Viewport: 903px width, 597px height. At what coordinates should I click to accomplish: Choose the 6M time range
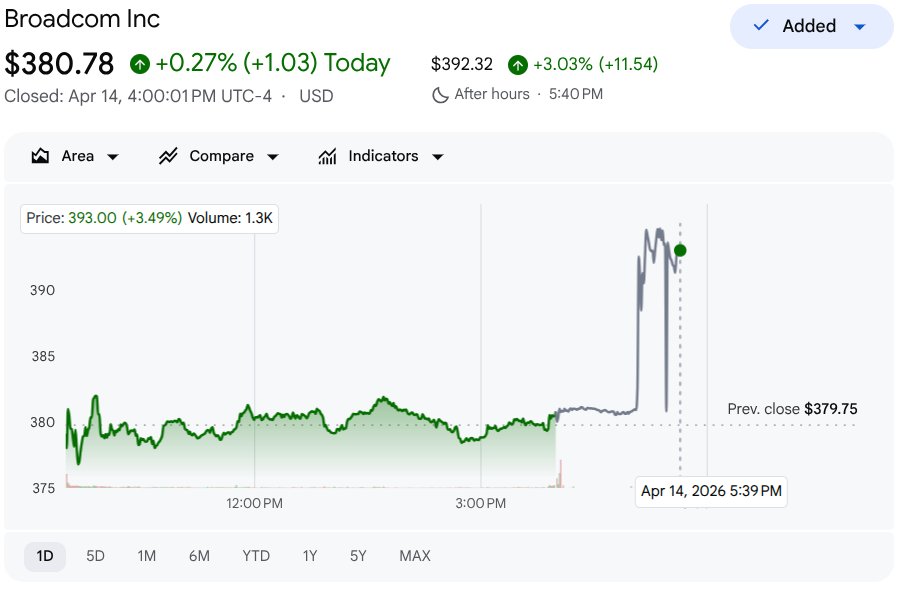point(199,556)
